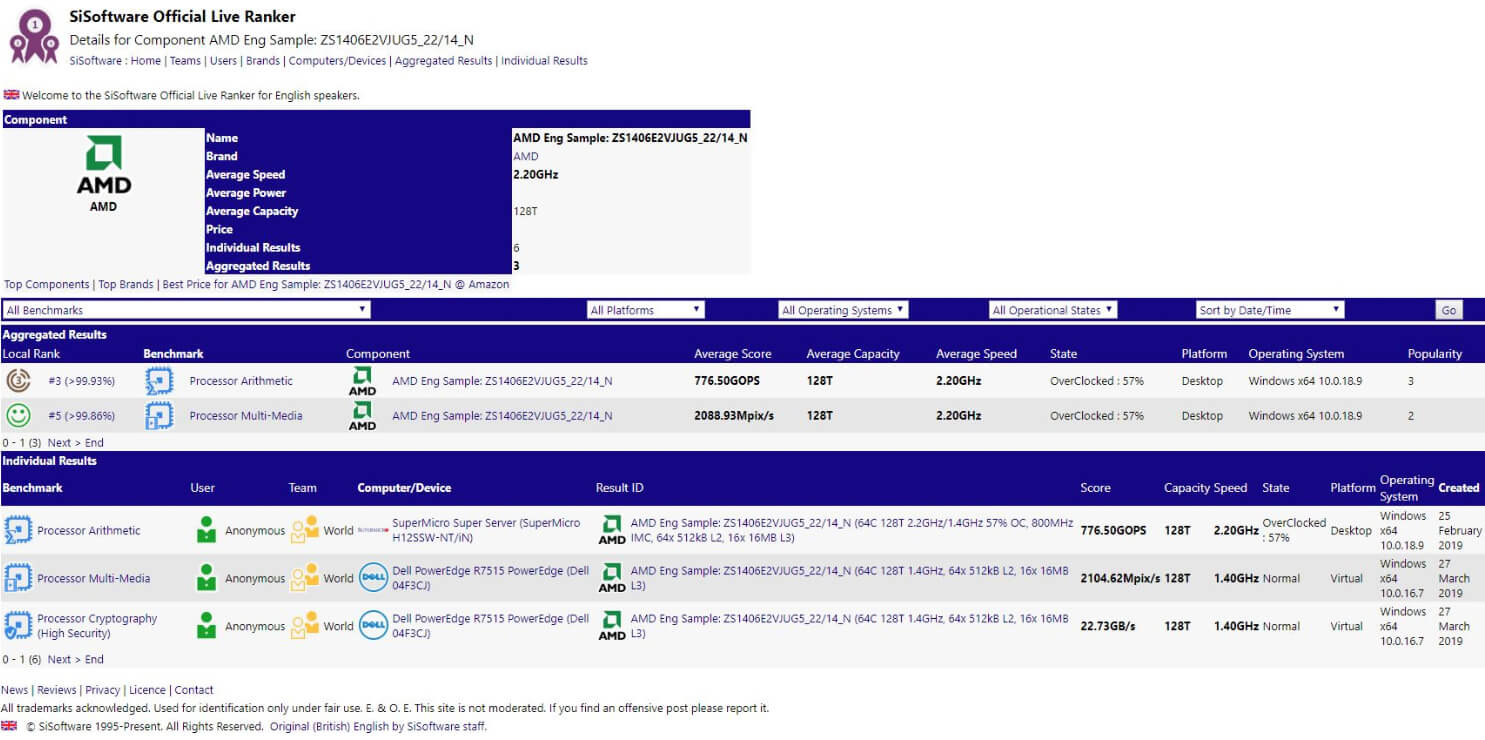The height and width of the screenshot is (740, 1485).
Task: Open the Individual Results navigation link
Action: pos(544,61)
